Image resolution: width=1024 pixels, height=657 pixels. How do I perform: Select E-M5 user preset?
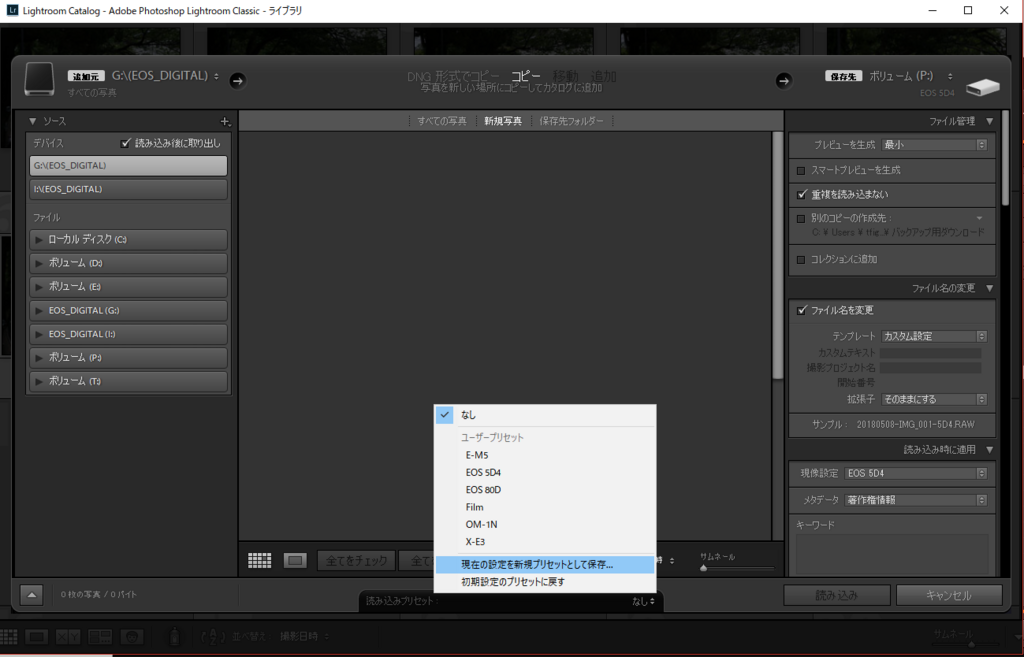[x=545, y=455]
